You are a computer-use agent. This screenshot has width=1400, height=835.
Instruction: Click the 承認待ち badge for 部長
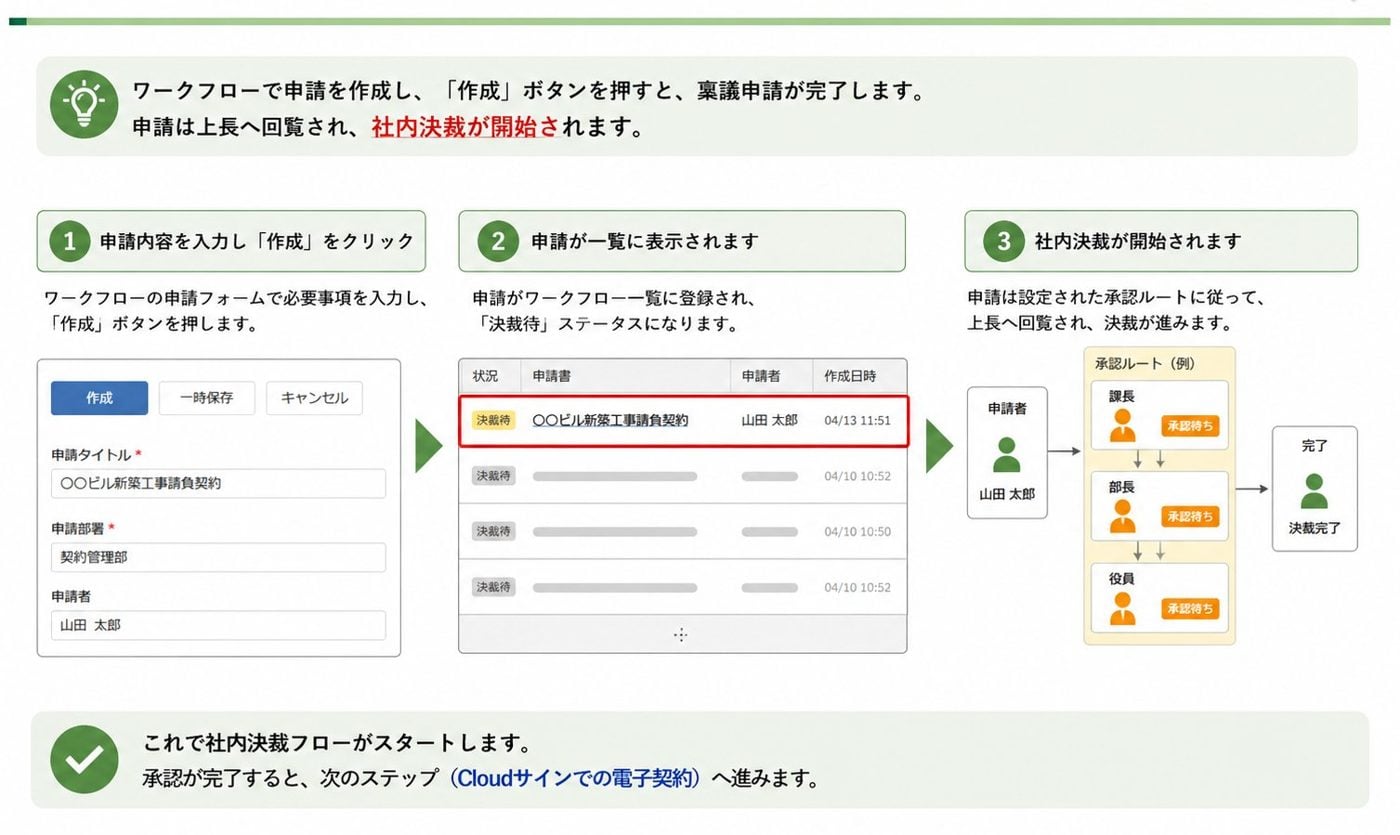[x=1190, y=517]
